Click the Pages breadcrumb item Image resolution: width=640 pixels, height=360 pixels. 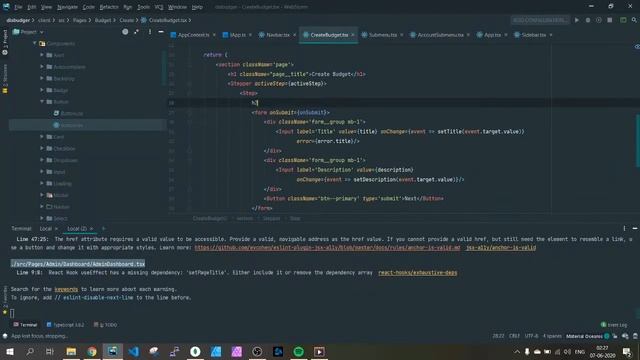tap(80, 20)
